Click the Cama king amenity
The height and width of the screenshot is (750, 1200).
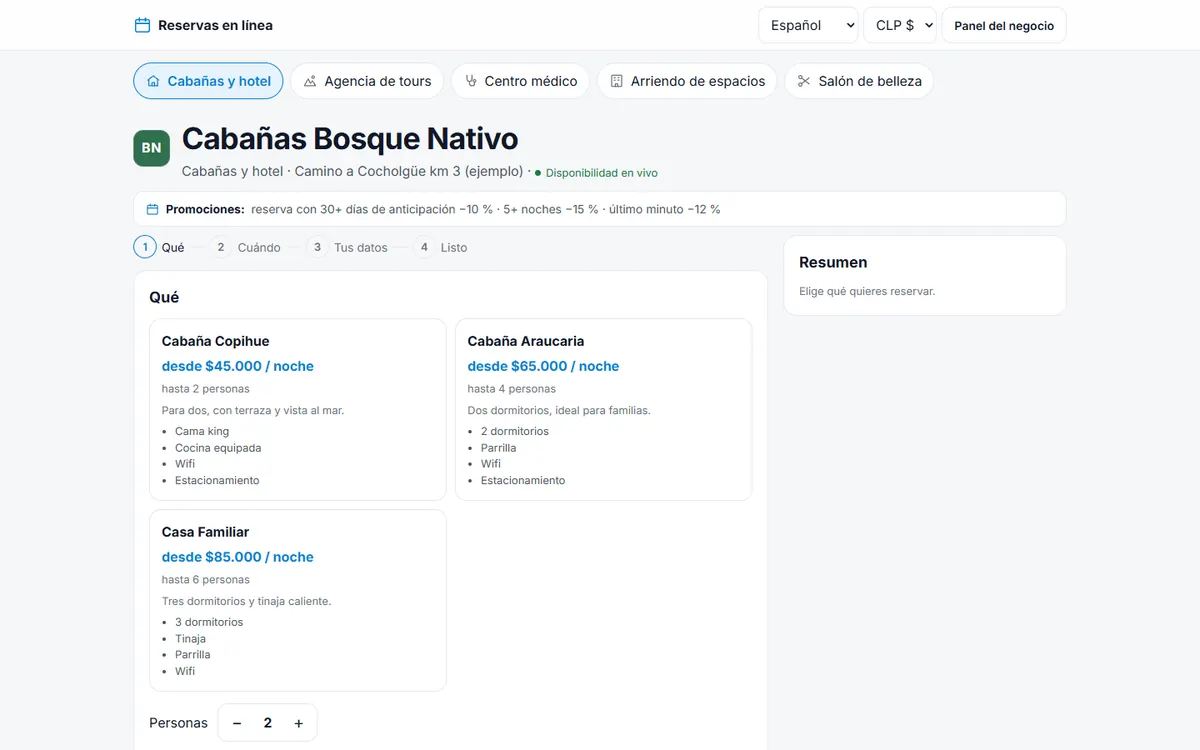(202, 431)
